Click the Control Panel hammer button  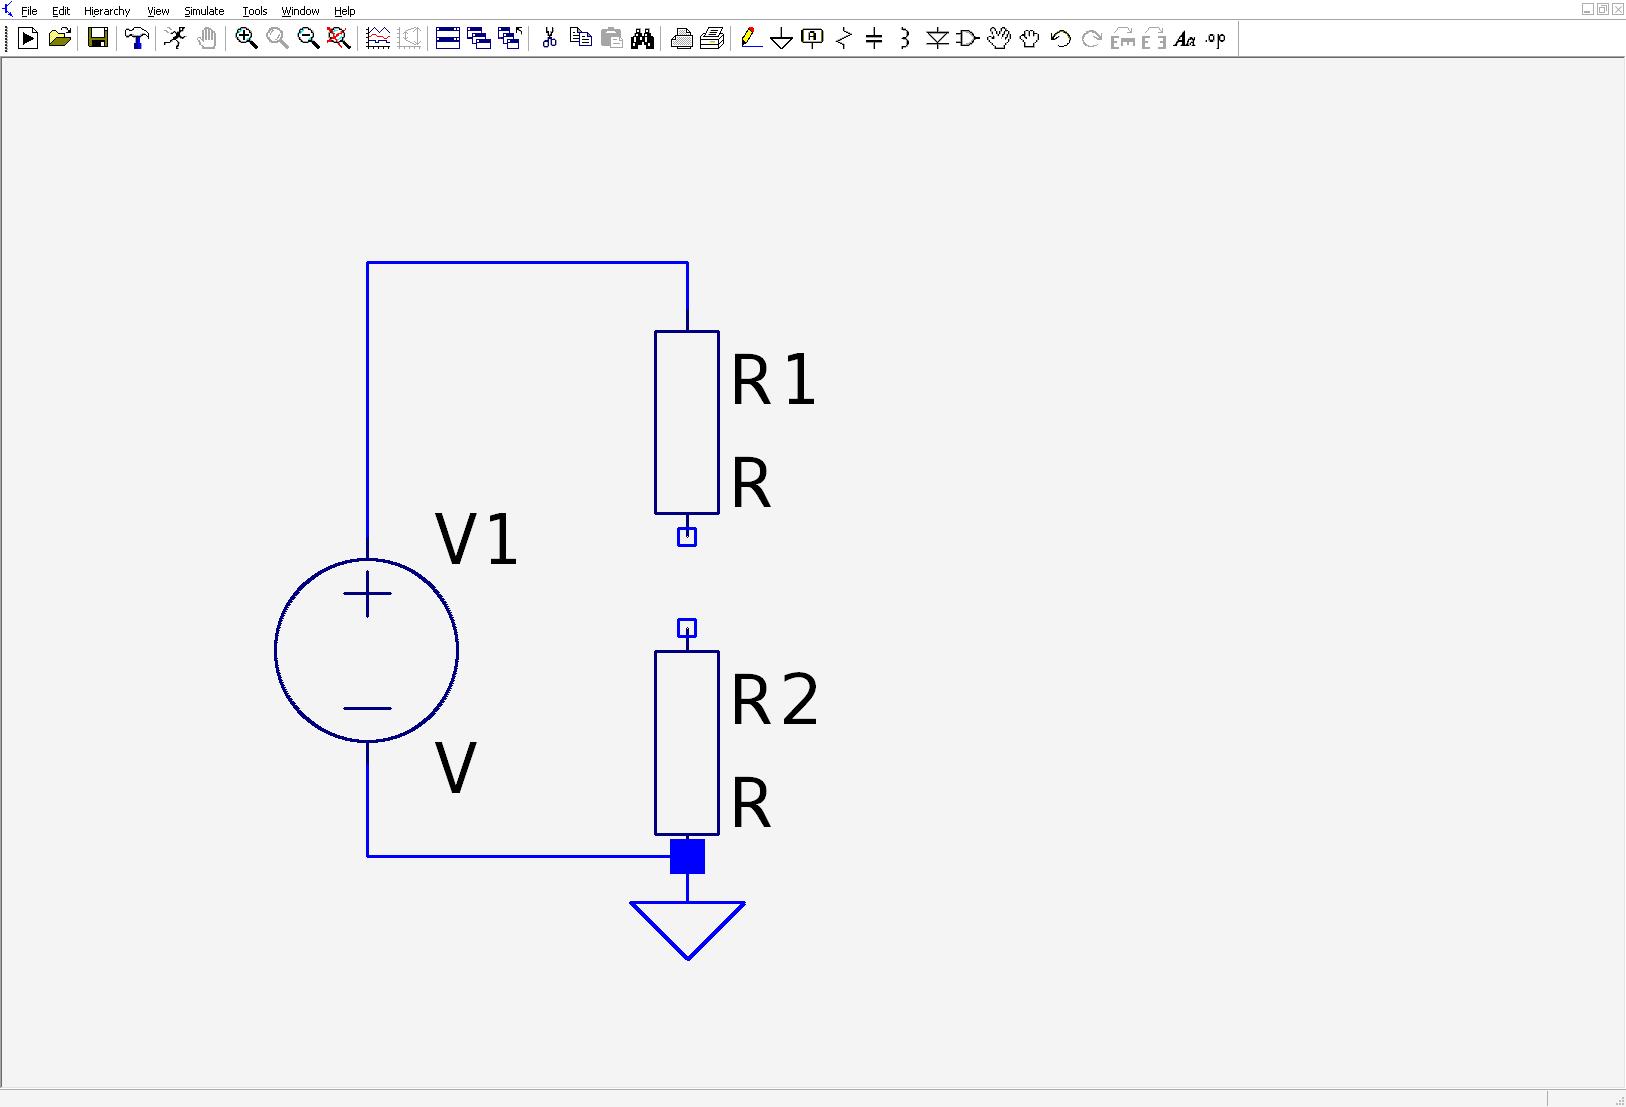(x=137, y=39)
